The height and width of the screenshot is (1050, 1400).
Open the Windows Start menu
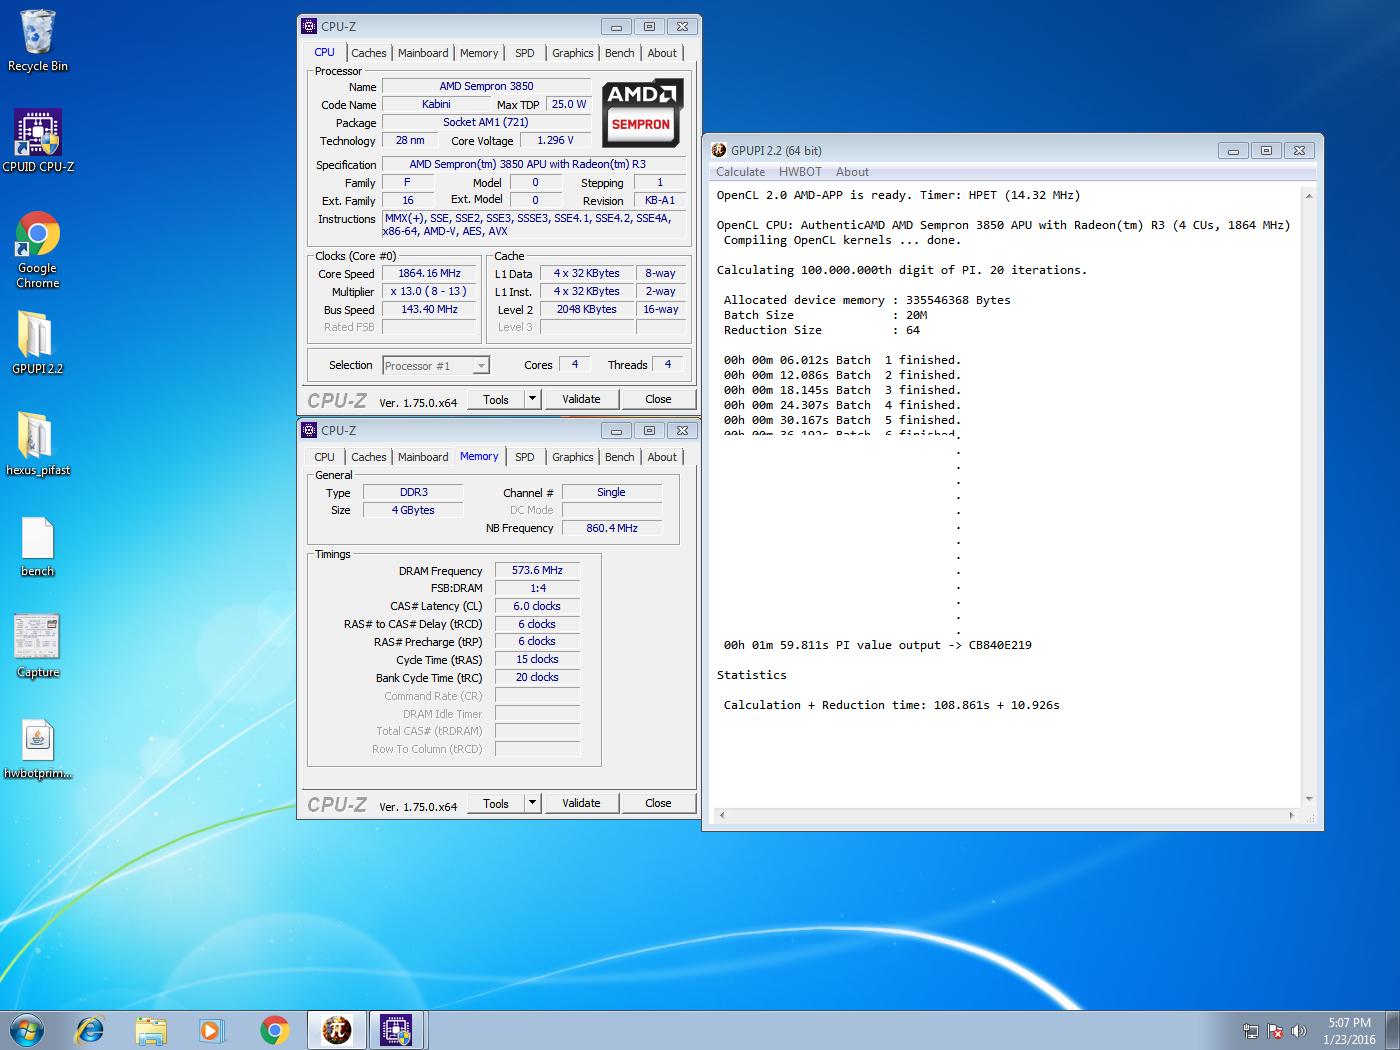[x=26, y=1030]
